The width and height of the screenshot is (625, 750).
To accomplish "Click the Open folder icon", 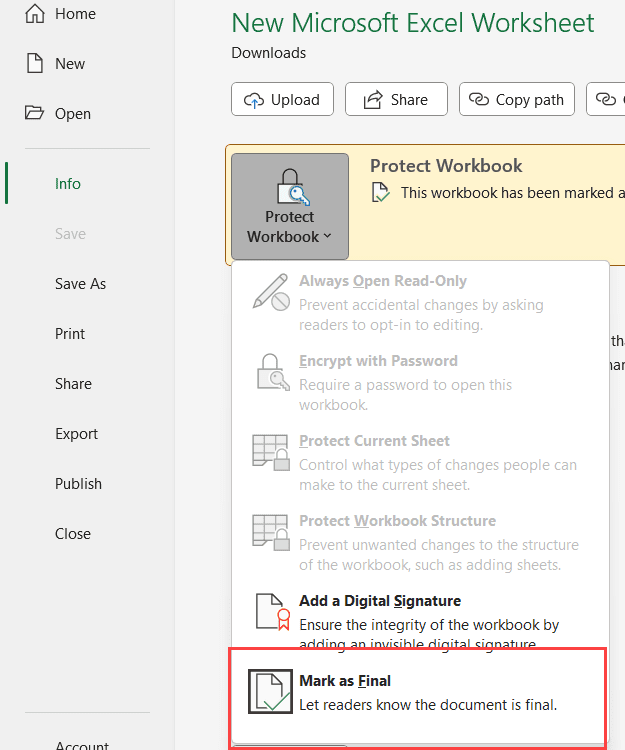I will (x=35, y=114).
